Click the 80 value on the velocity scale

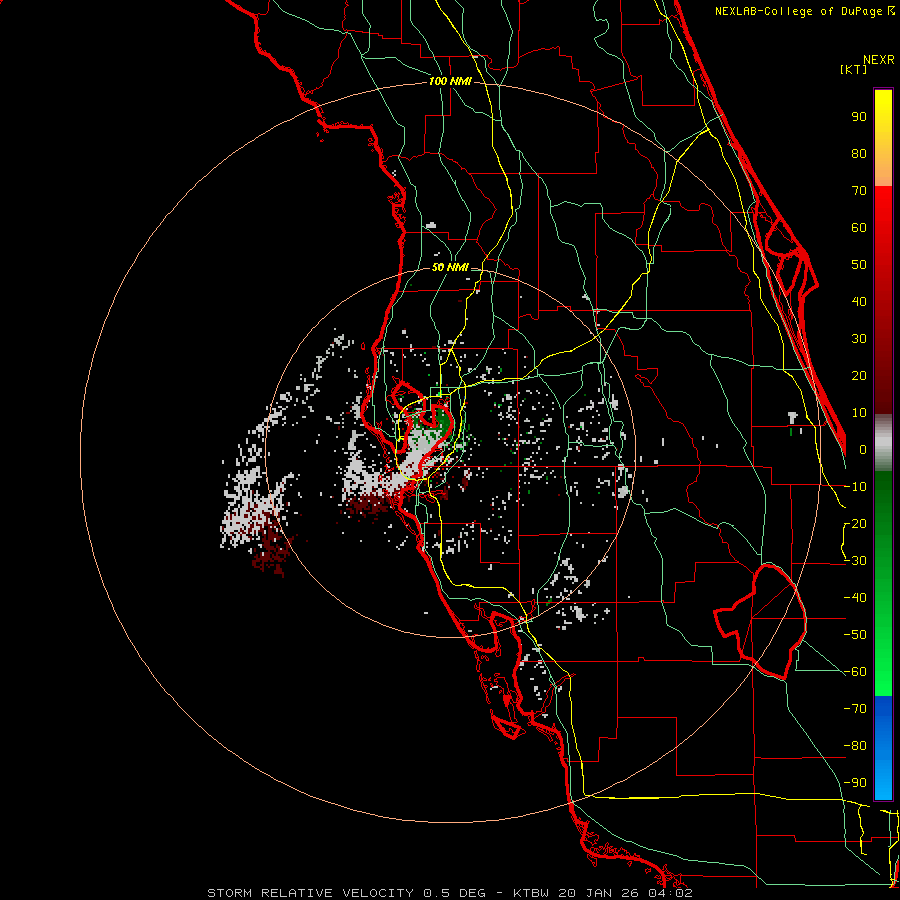pyautogui.click(x=859, y=153)
